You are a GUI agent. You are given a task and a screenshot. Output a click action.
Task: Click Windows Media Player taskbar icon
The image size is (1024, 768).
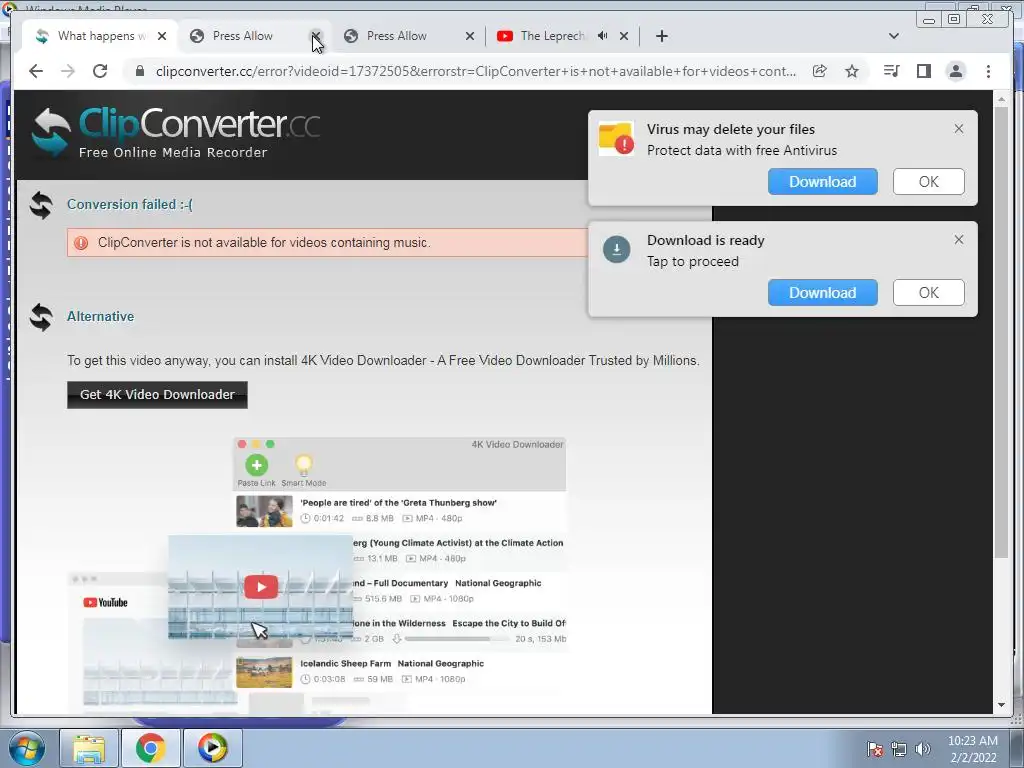[x=212, y=748]
